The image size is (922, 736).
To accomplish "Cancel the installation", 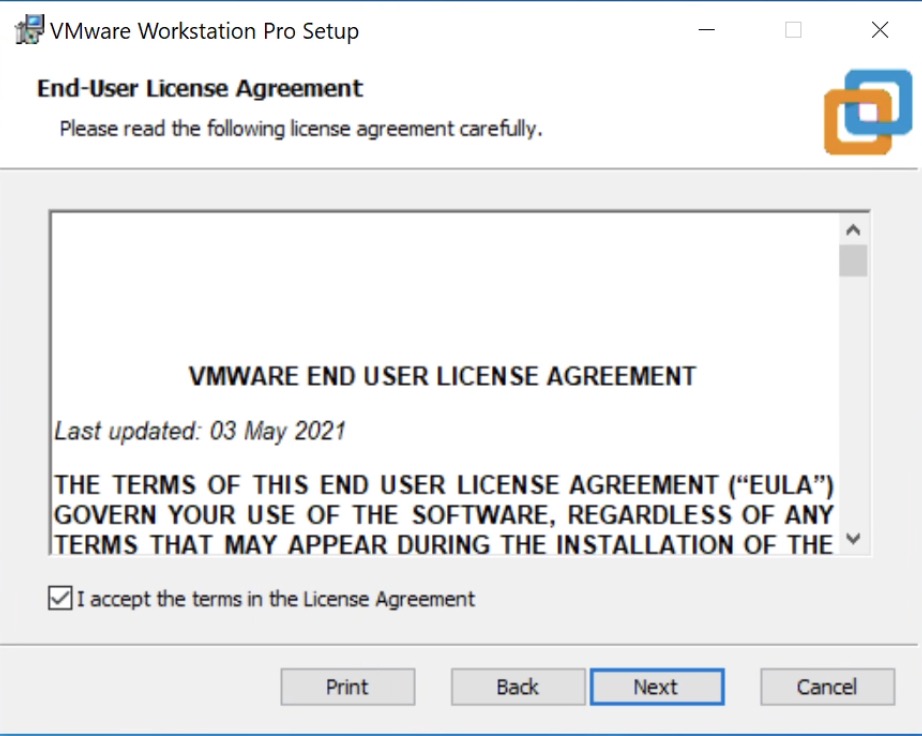I will click(x=827, y=687).
